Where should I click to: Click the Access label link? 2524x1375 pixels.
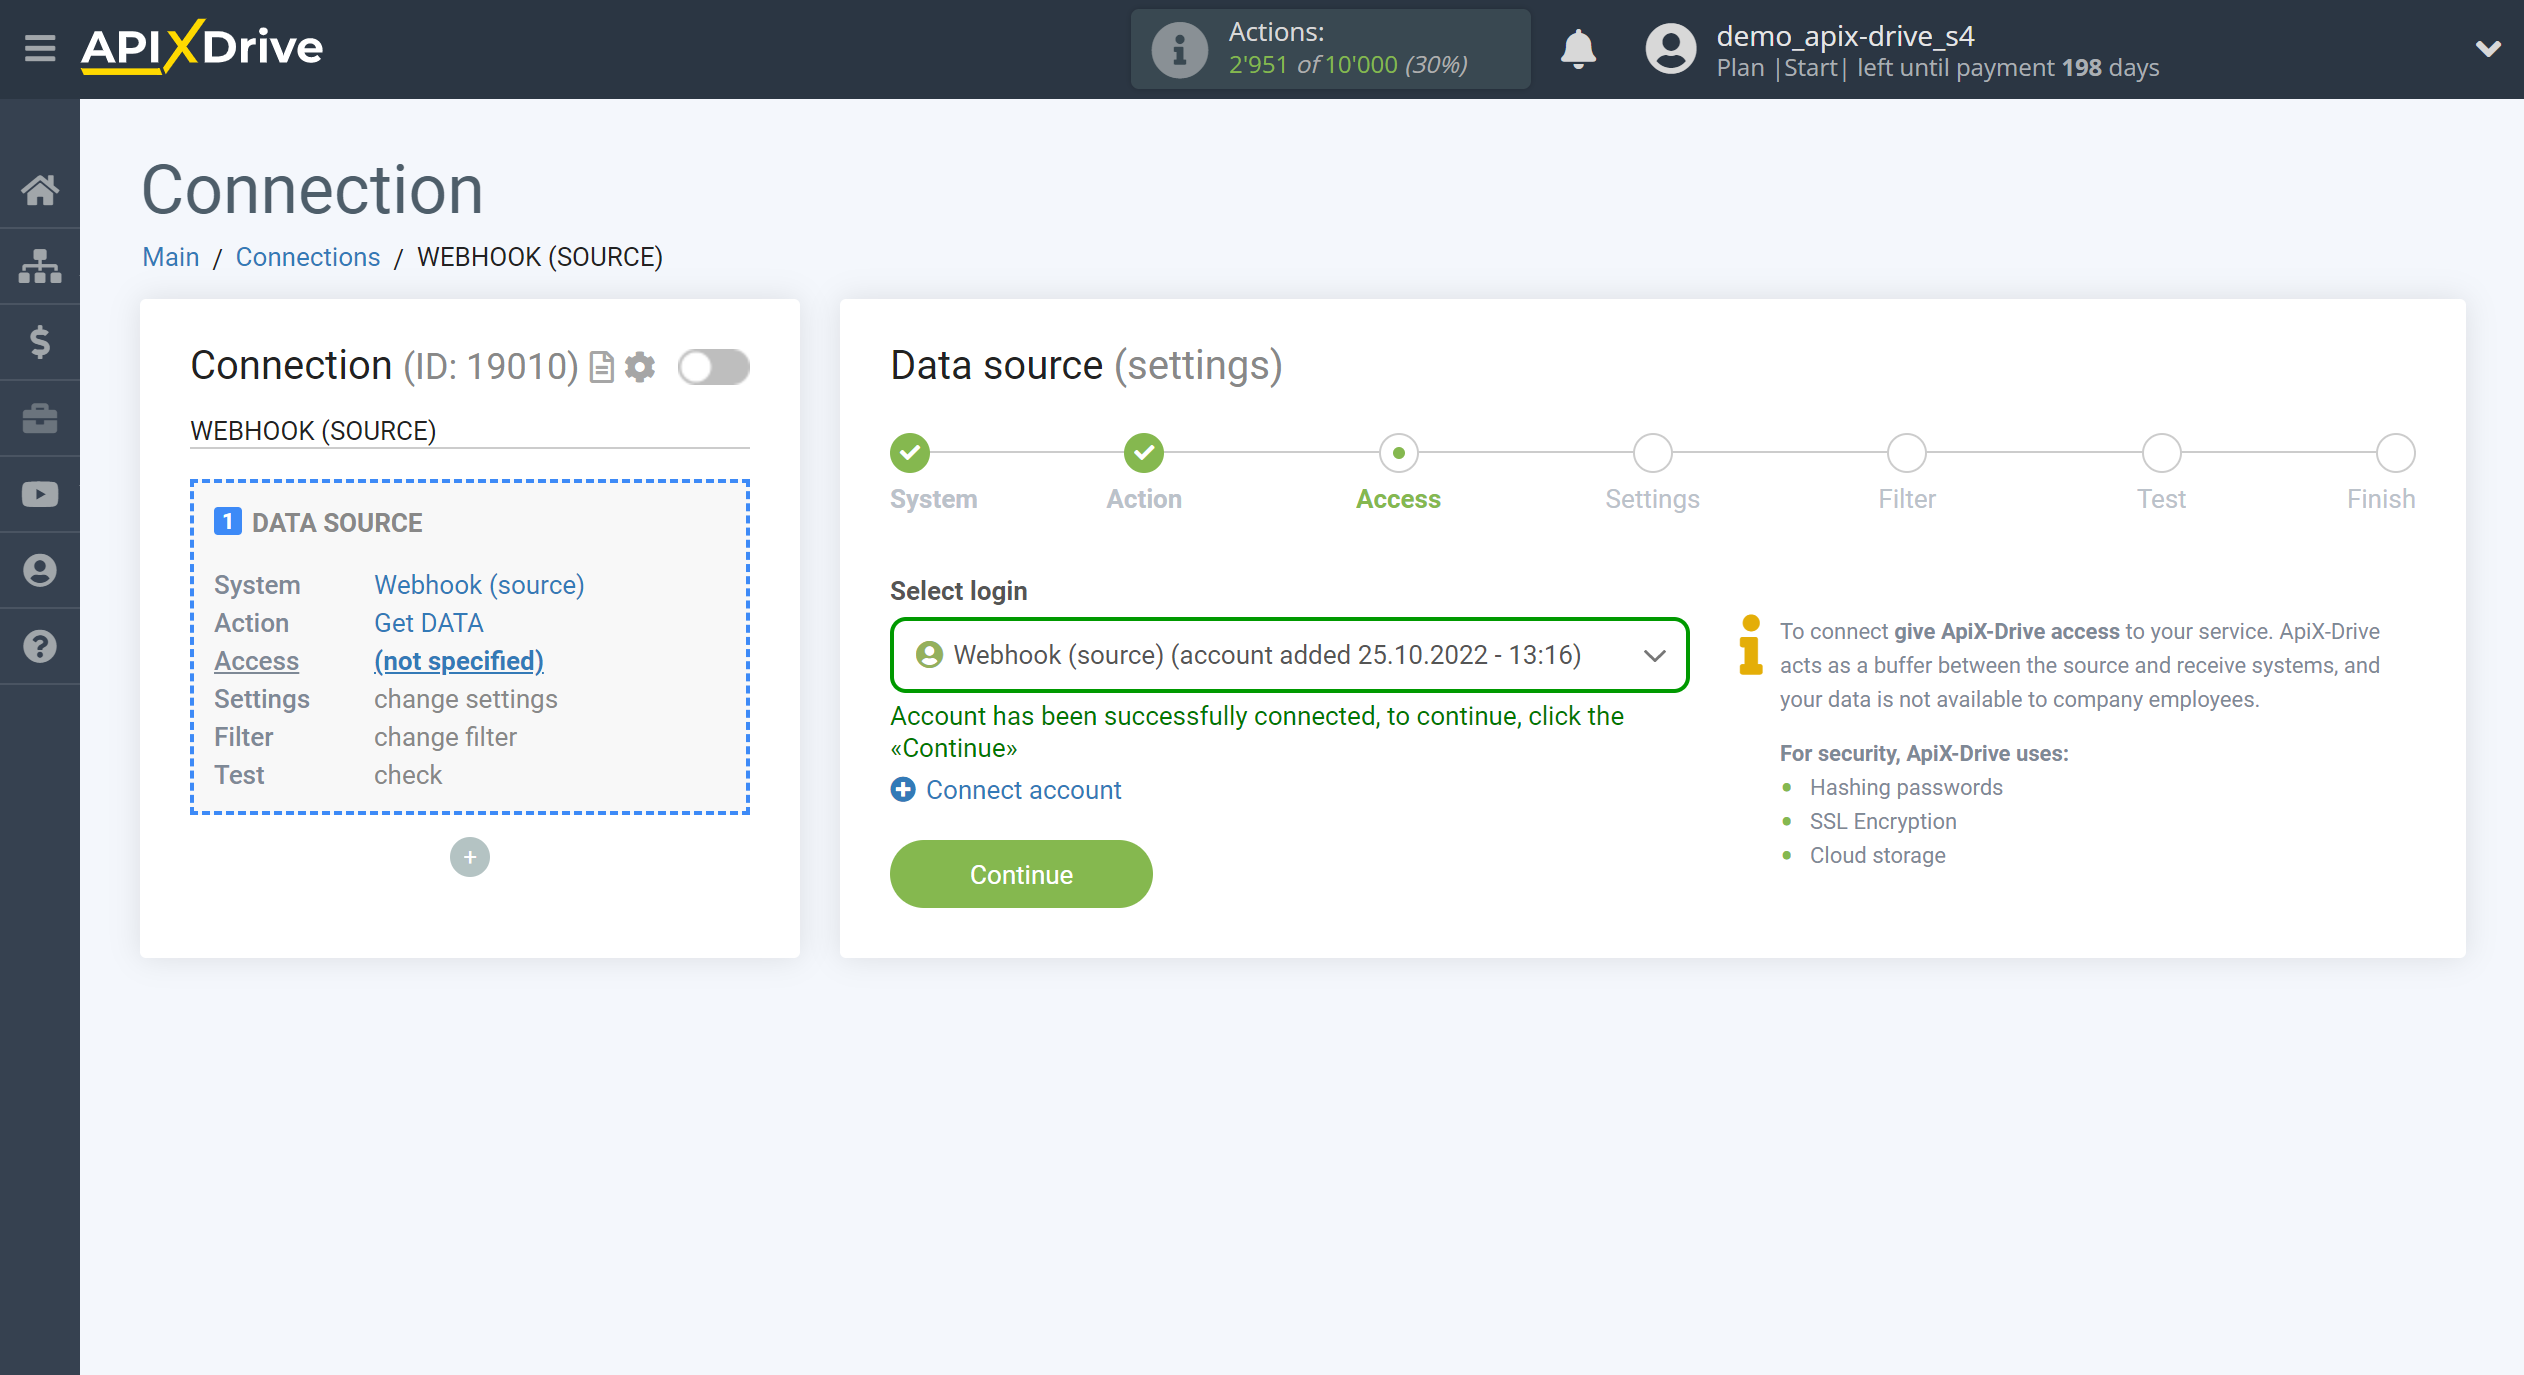(x=257, y=661)
